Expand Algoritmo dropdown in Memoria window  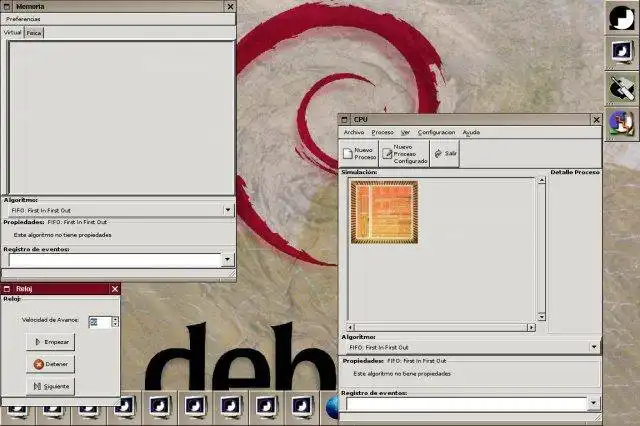(228, 210)
